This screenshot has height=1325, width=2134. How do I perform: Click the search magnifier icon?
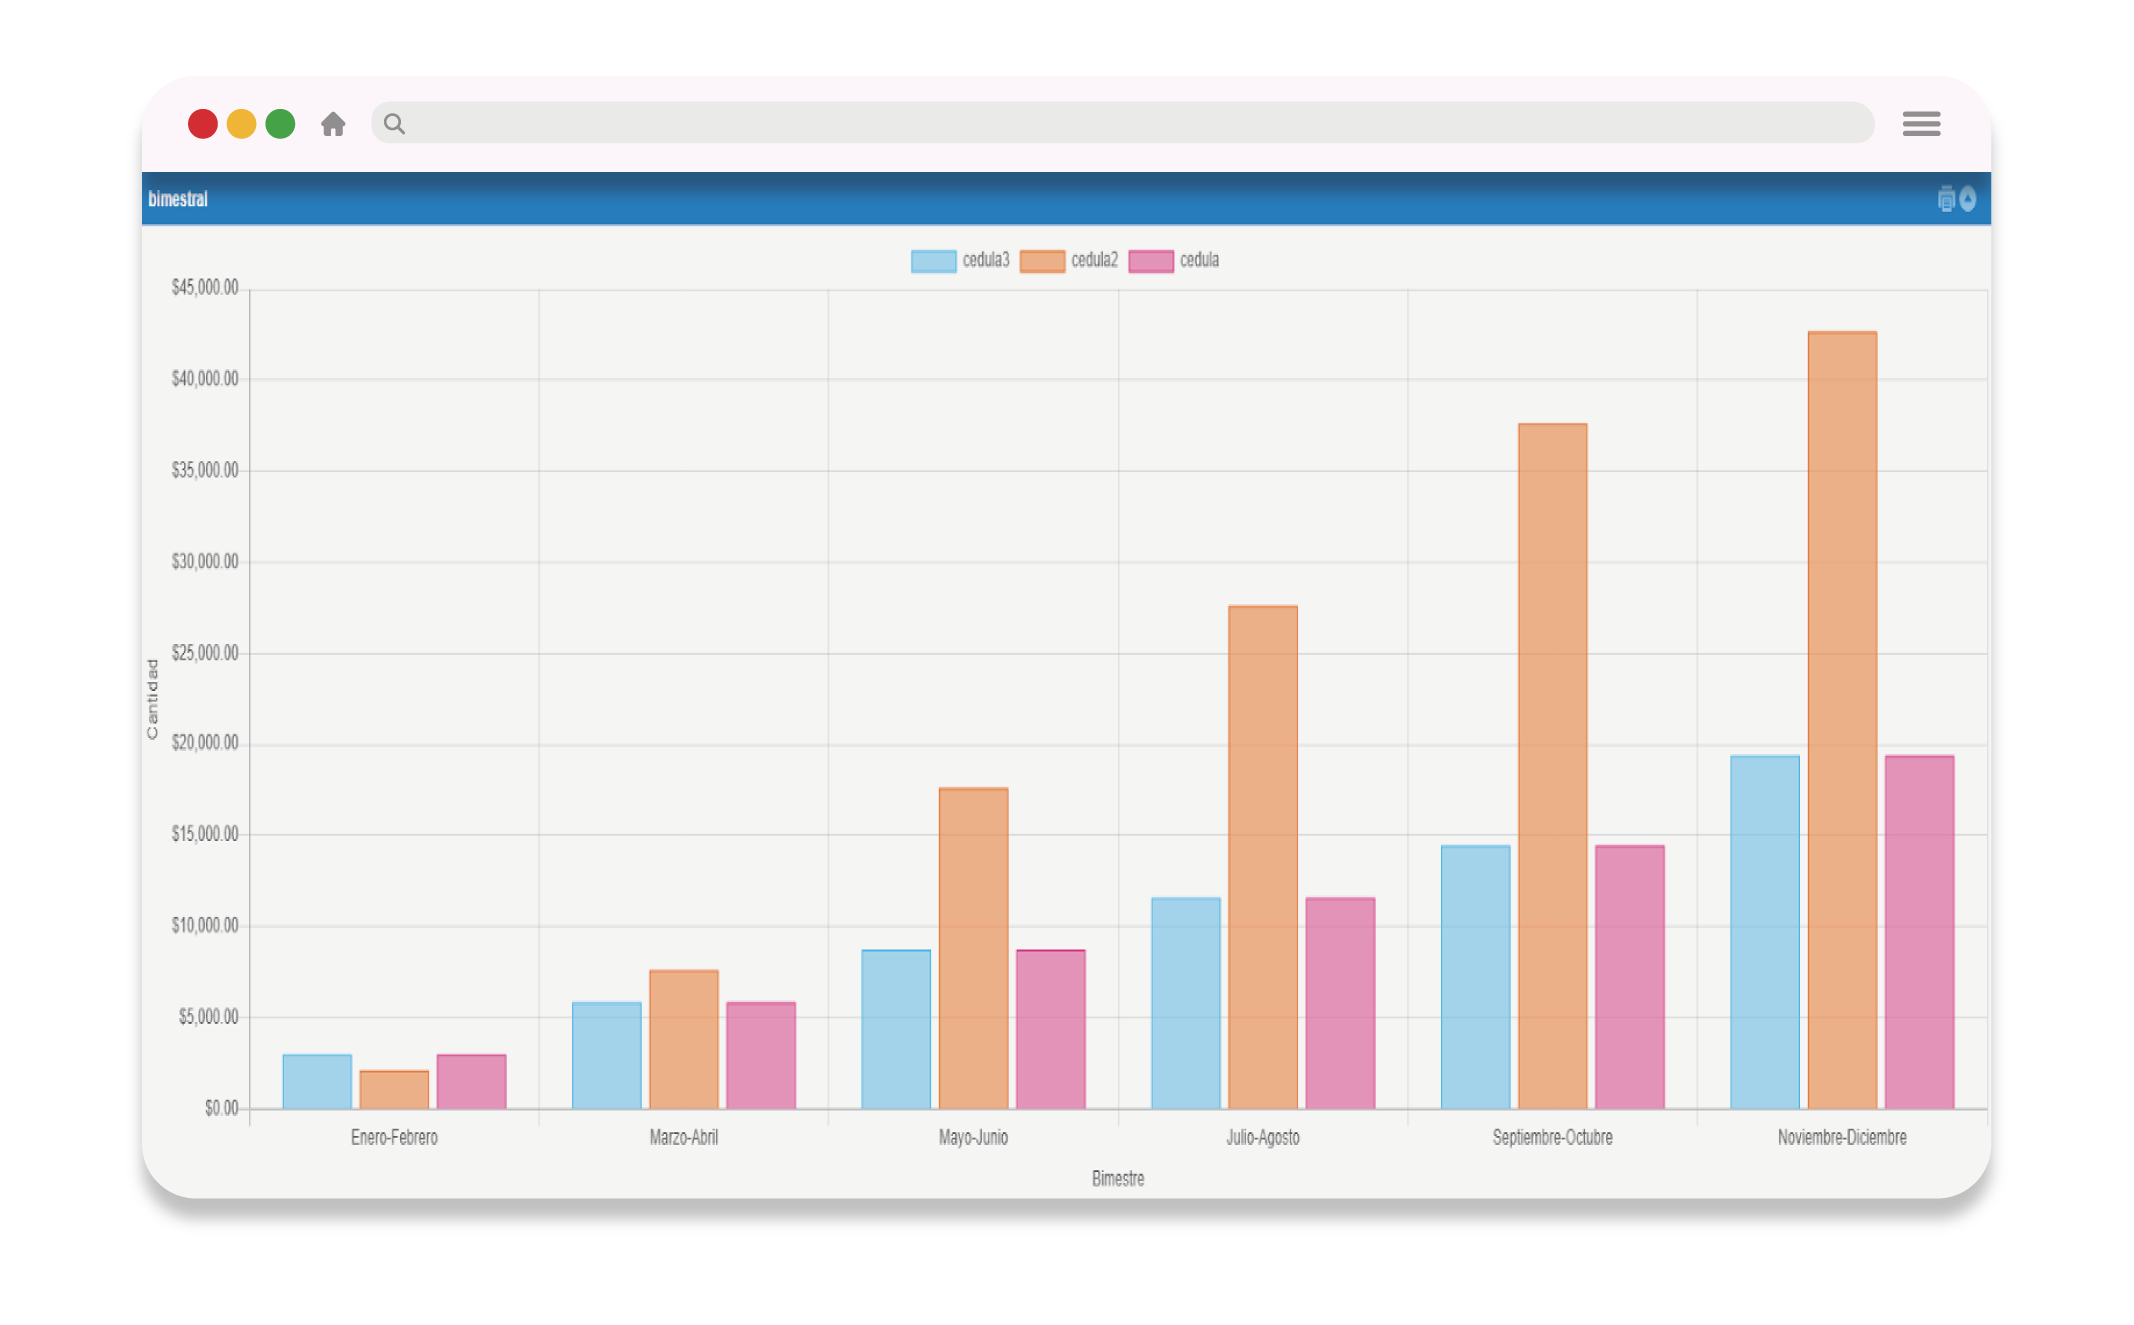click(394, 124)
